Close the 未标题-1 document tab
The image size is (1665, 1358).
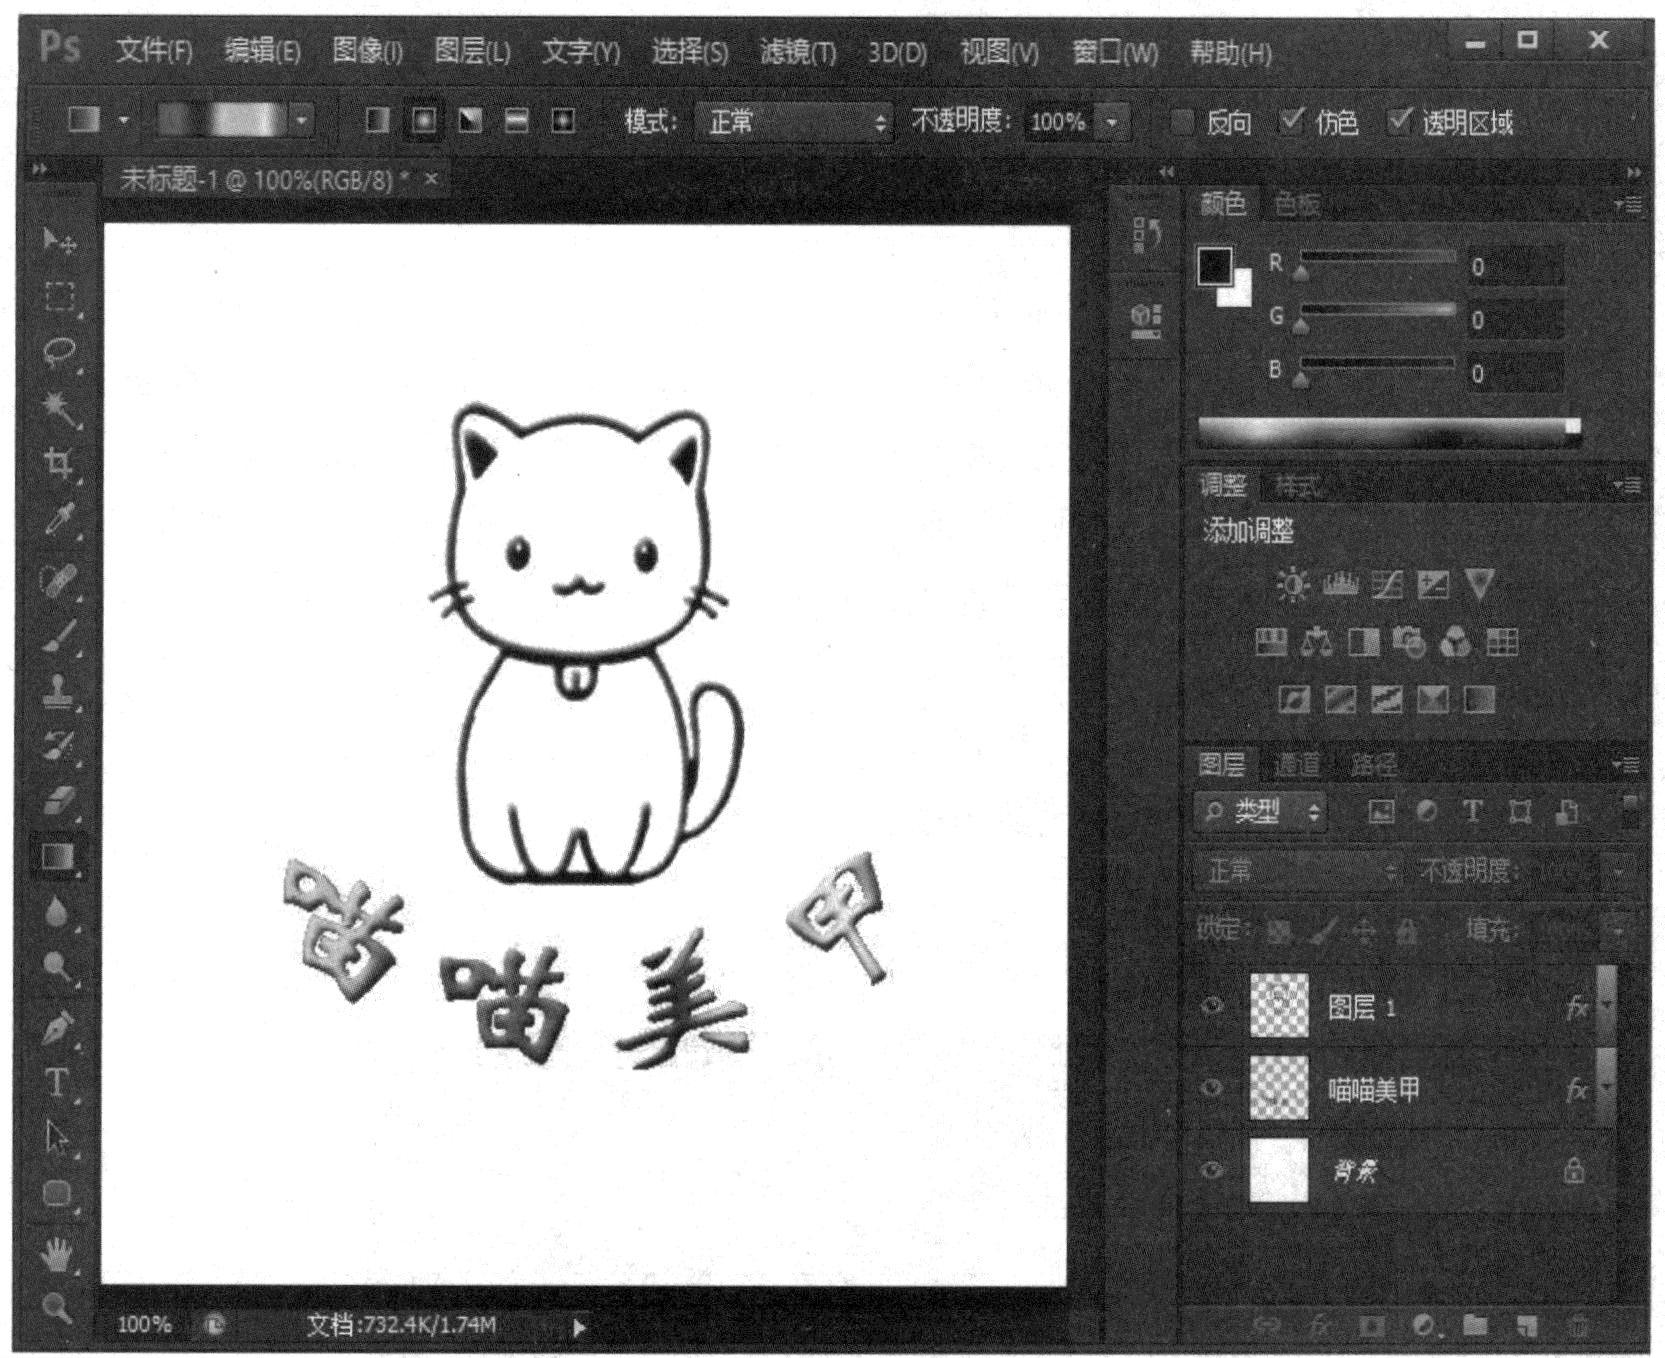(431, 179)
